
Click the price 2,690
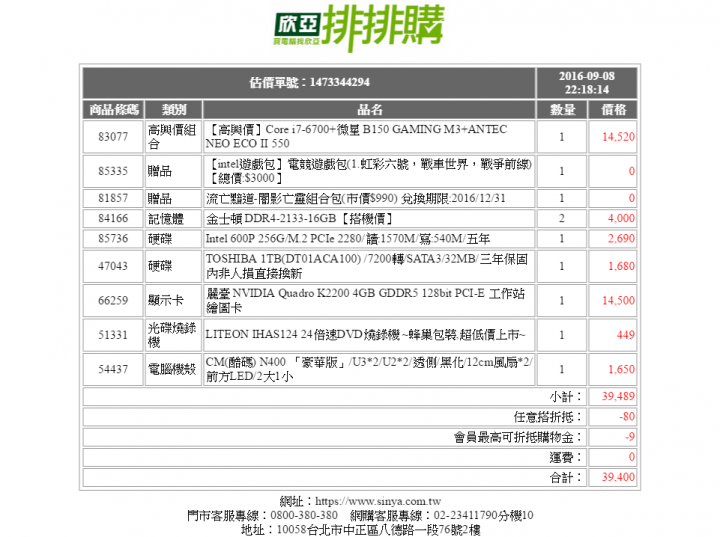[621, 239]
